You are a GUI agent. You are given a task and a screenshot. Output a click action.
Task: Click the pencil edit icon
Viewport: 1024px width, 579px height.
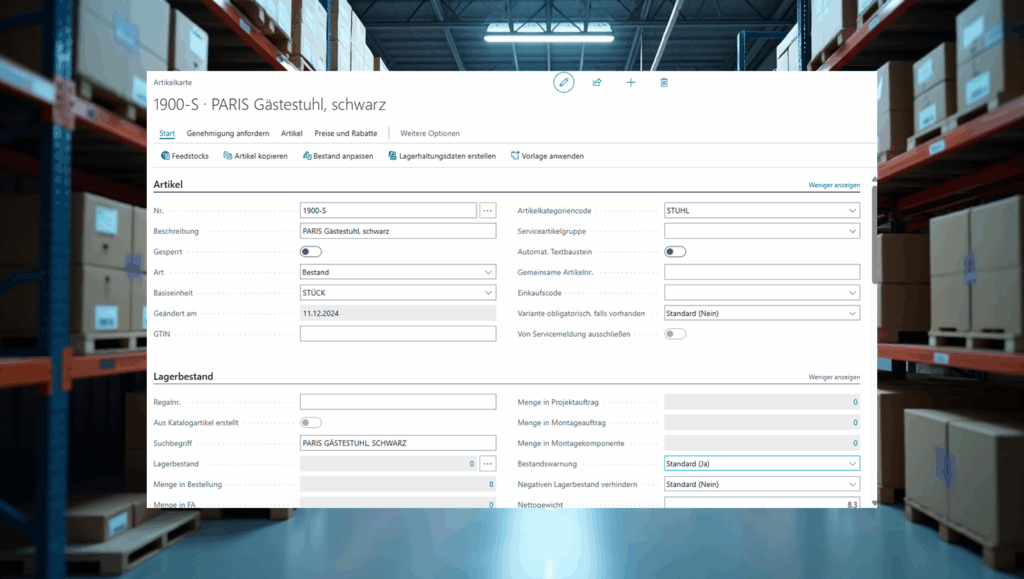564,83
